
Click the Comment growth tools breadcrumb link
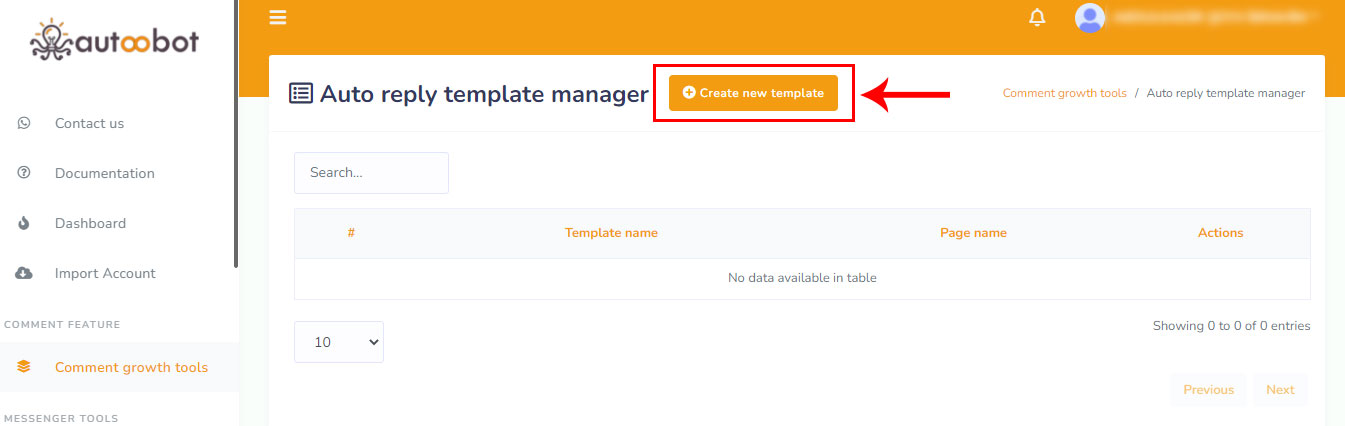[x=1064, y=93]
